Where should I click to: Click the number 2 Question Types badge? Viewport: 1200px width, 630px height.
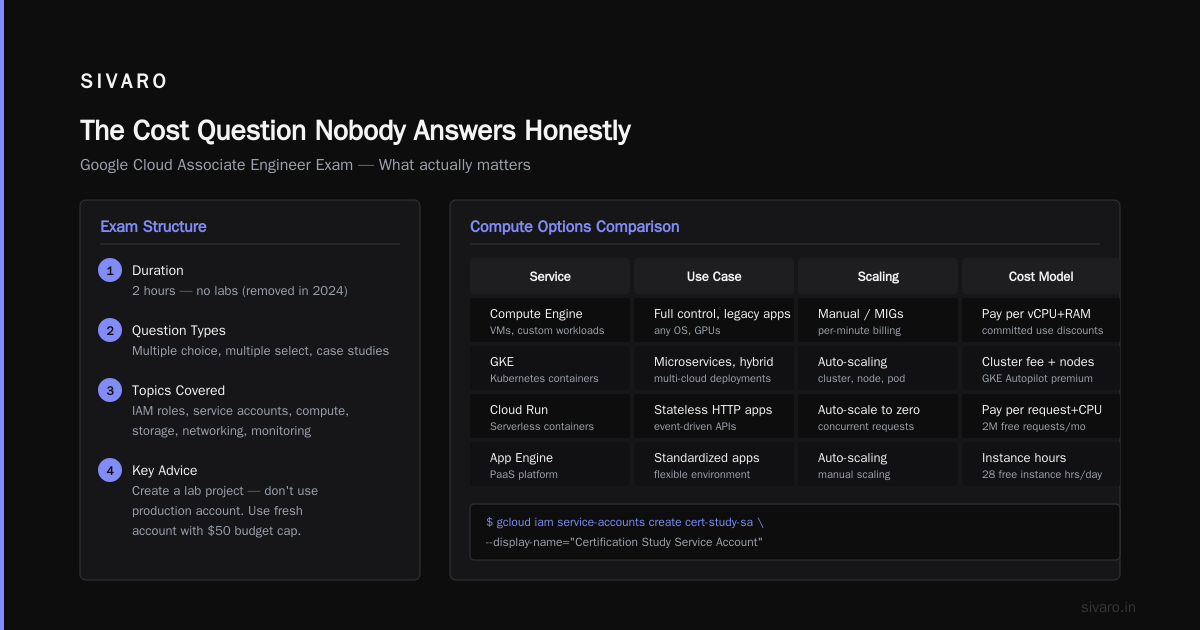[x=110, y=330]
